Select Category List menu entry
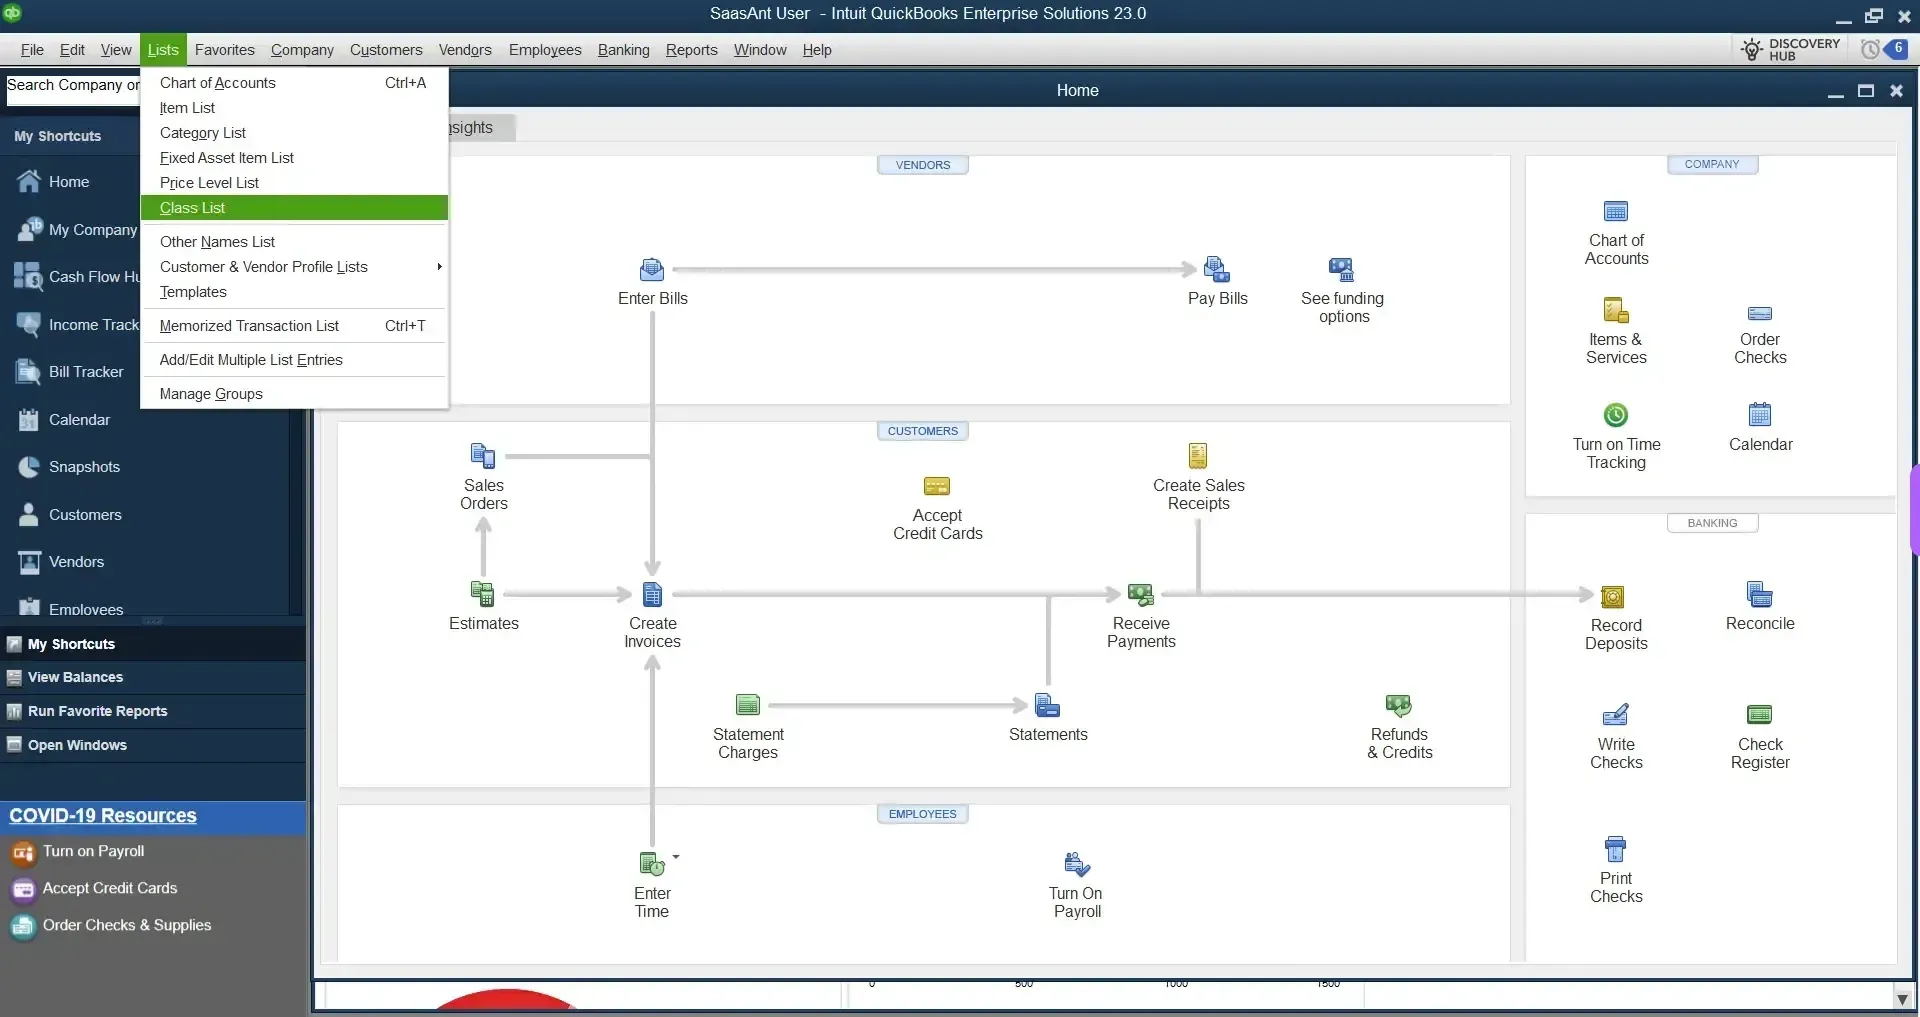Image resolution: width=1920 pixels, height=1017 pixels. click(x=294, y=133)
